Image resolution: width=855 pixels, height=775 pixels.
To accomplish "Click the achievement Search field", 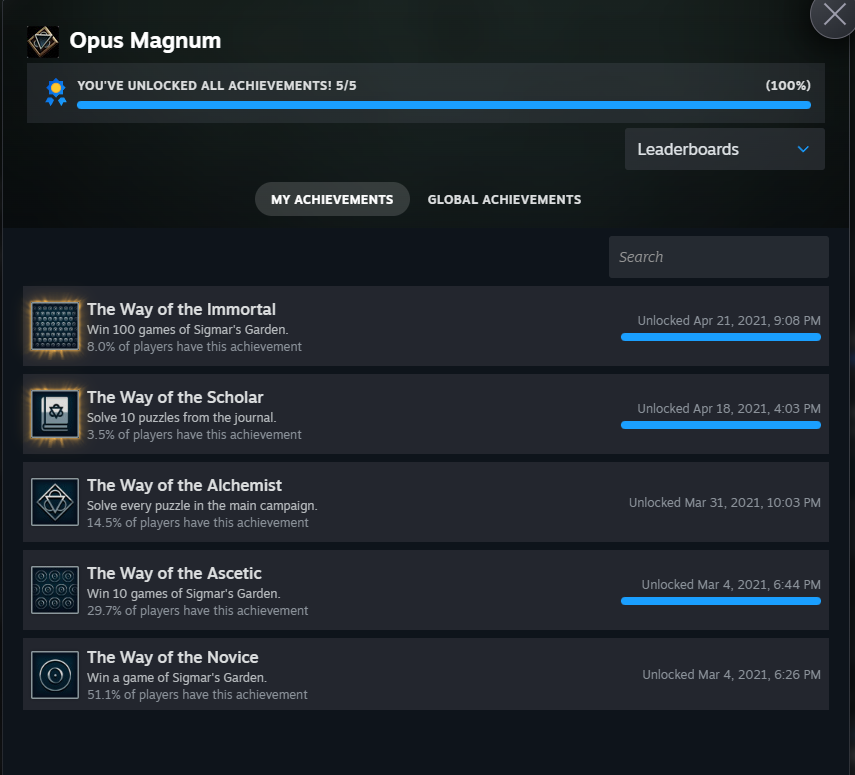I will pos(719,257).
